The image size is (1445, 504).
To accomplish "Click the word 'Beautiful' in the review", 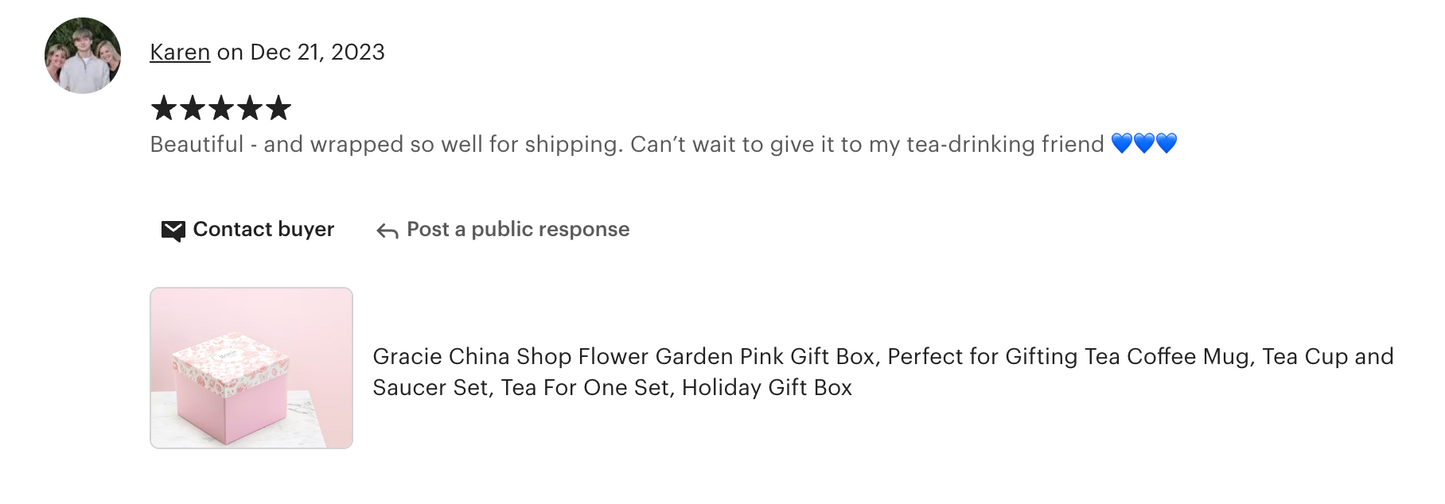I will (x=196, y=144).
